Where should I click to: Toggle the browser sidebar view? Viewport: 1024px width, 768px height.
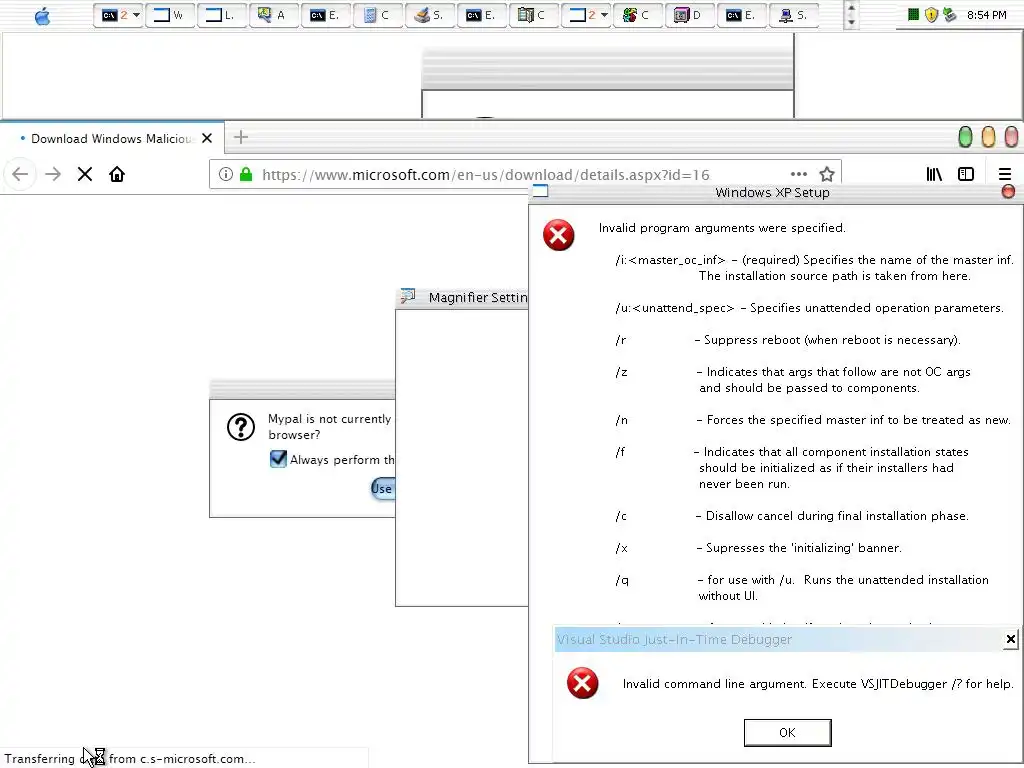pos(966,174)
